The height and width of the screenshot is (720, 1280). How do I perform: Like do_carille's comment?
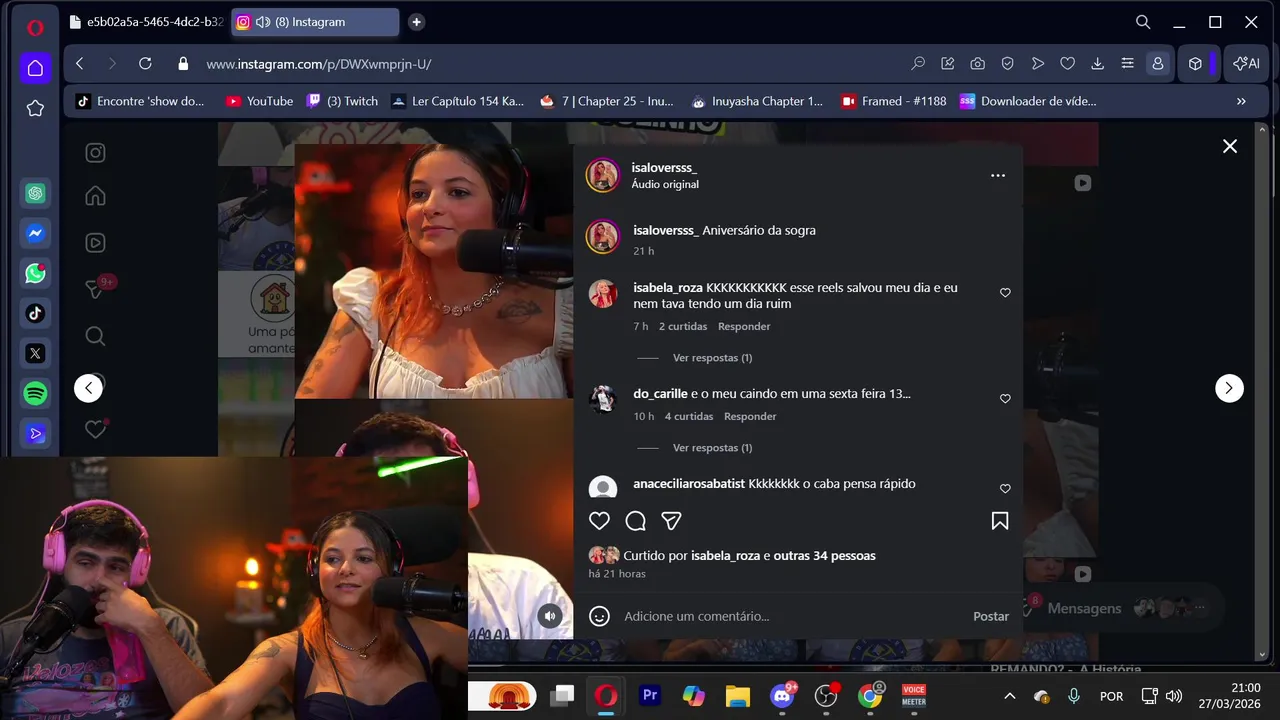pyautogui.click(x=1005, y=399)
